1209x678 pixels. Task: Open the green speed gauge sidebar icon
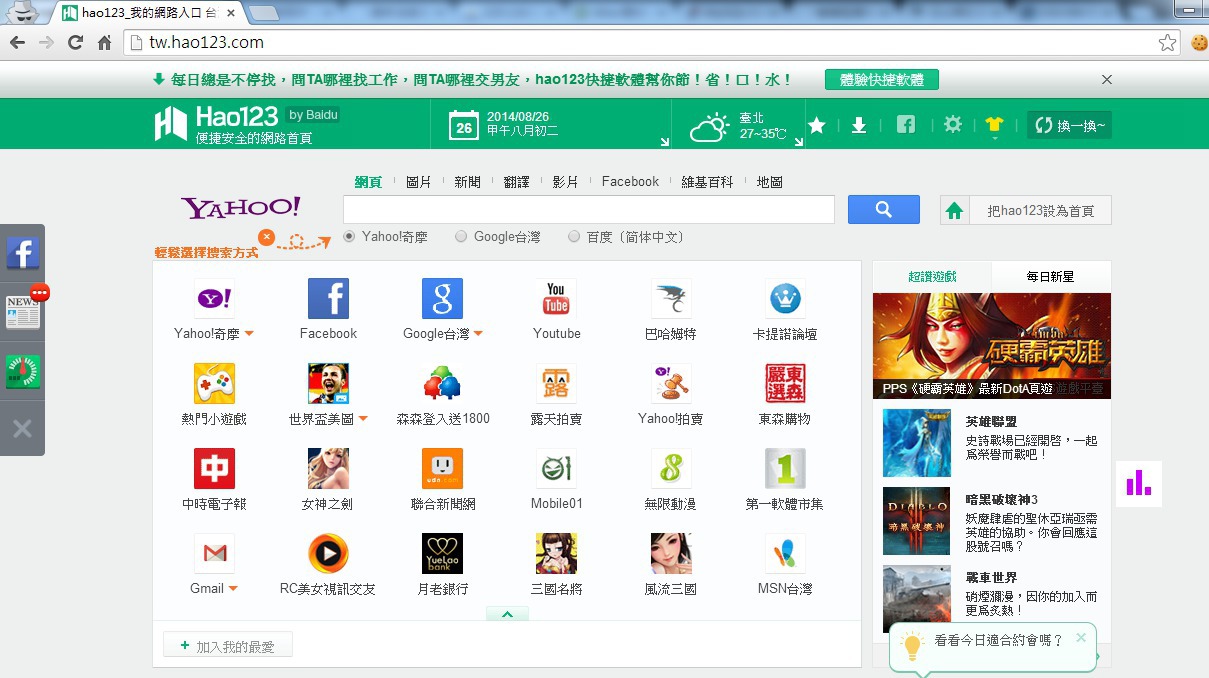click(x=23, y=372)
